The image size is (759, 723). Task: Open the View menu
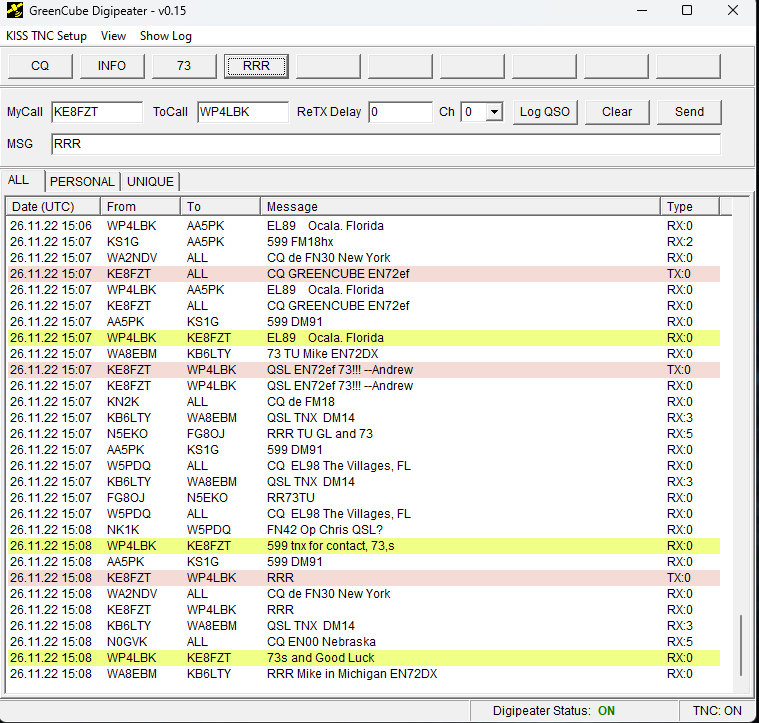point(113,36)
